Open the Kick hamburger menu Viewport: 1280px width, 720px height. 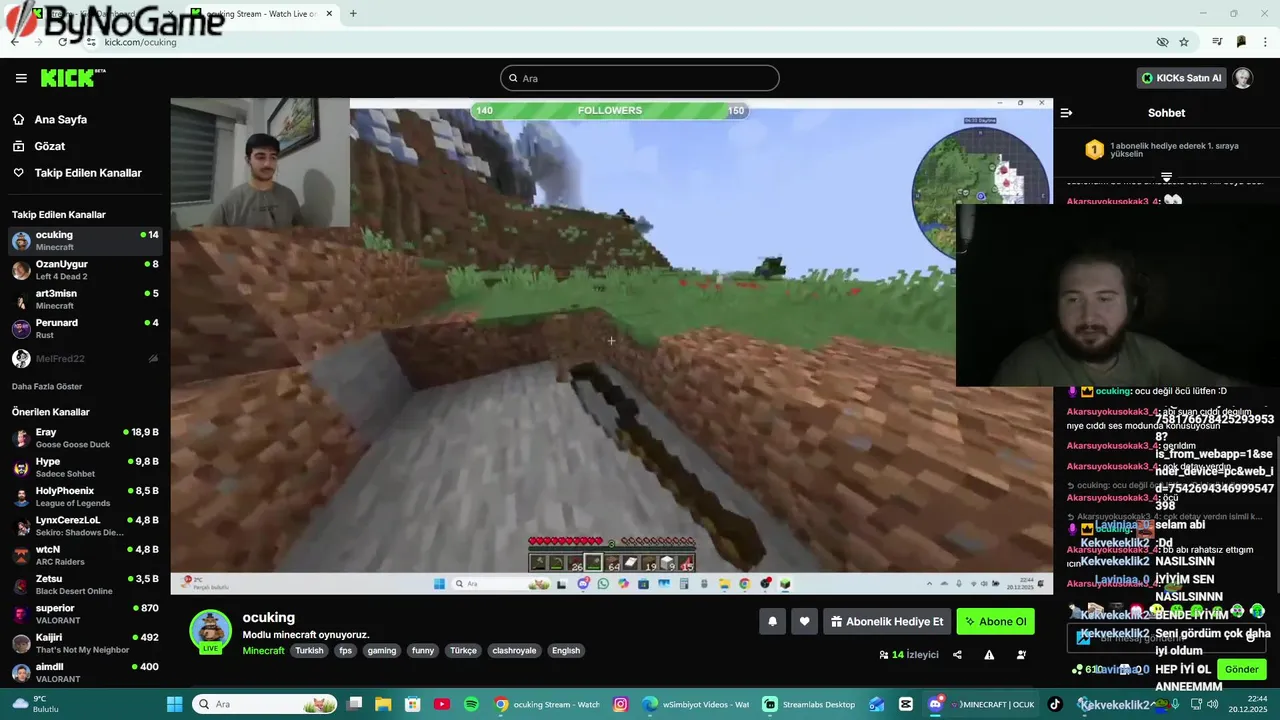(21, 78)
